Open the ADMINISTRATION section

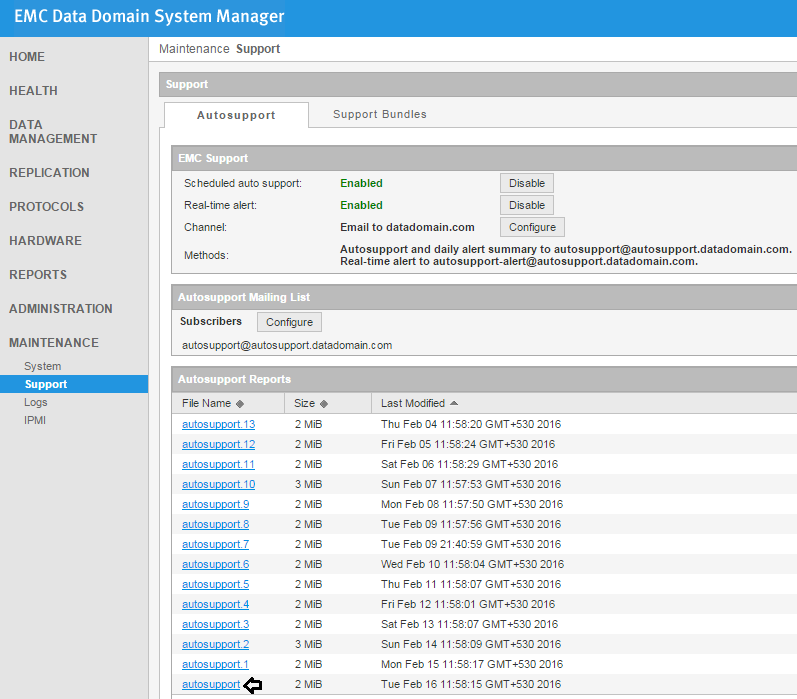(61, 309)
